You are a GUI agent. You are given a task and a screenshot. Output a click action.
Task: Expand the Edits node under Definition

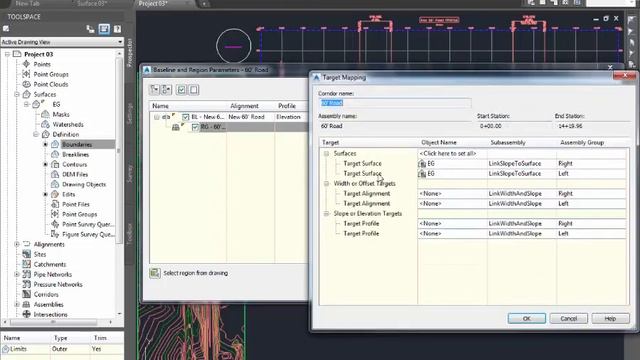click(45, 194)
